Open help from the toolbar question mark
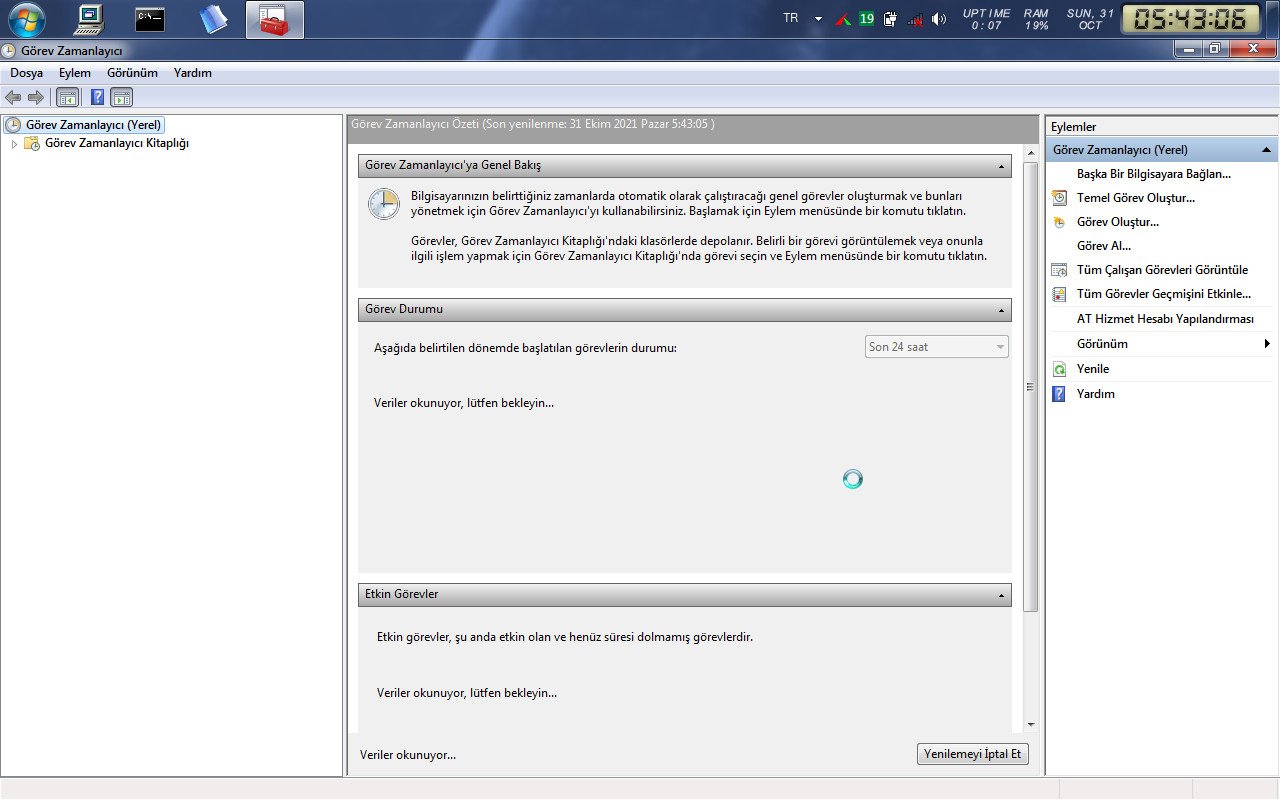 point(97,97)
